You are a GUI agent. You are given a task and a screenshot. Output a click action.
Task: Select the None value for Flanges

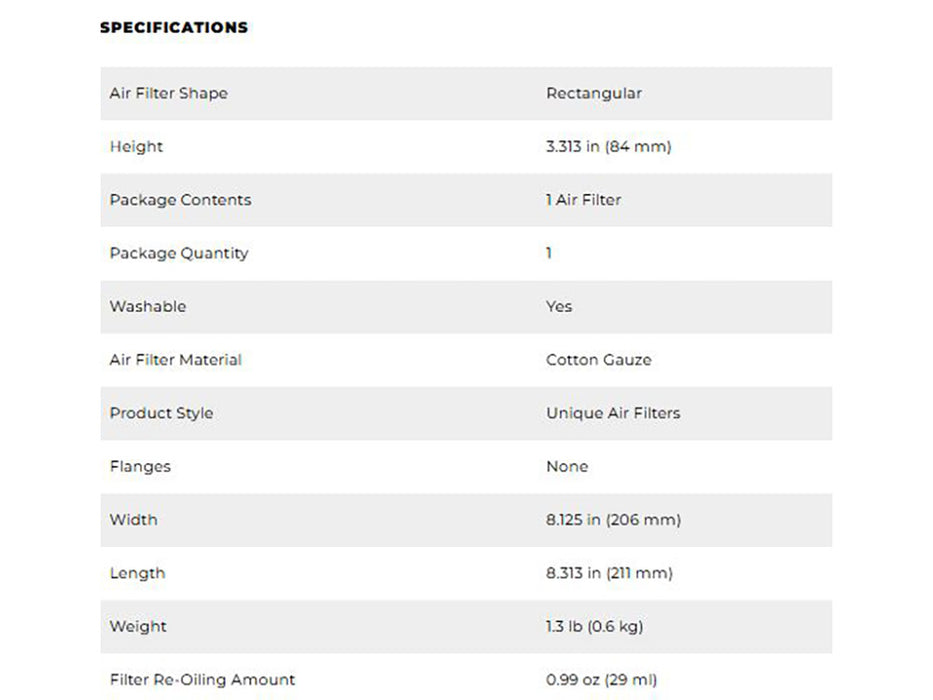[567, 467]
